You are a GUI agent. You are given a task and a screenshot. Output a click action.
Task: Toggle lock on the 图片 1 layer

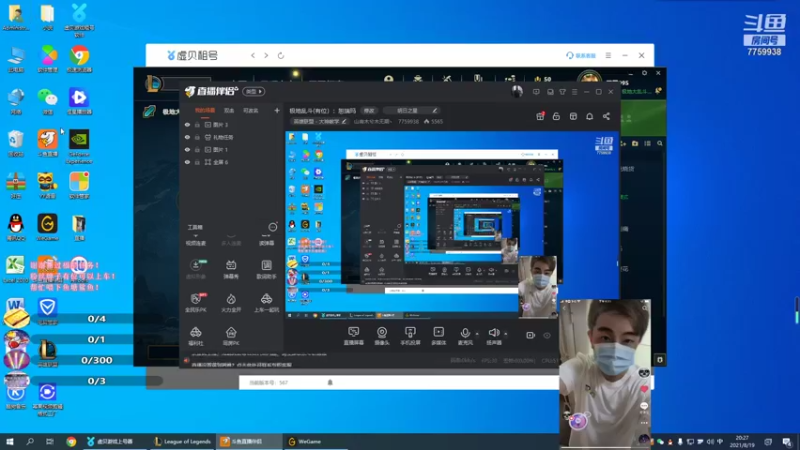[197, 149]
